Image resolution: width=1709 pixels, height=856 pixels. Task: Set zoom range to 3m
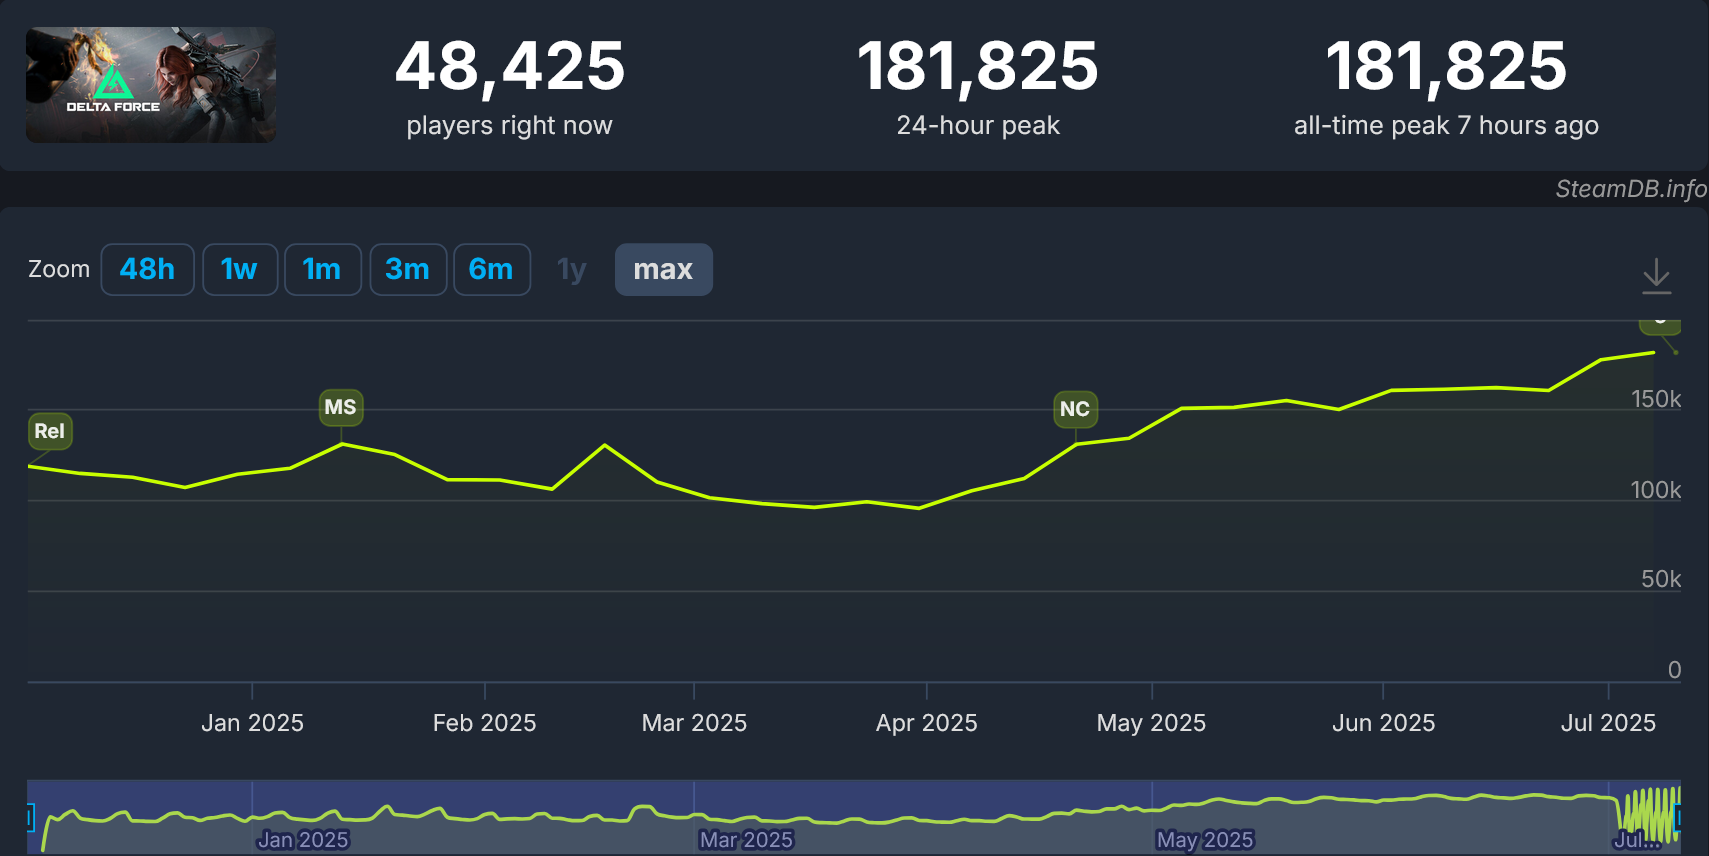tap(407, 269)
